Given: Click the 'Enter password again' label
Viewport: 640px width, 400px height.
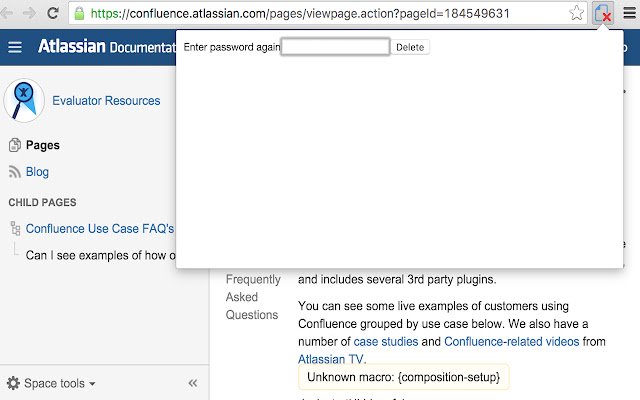Looking at the screenshot, I should coord(232,47).
